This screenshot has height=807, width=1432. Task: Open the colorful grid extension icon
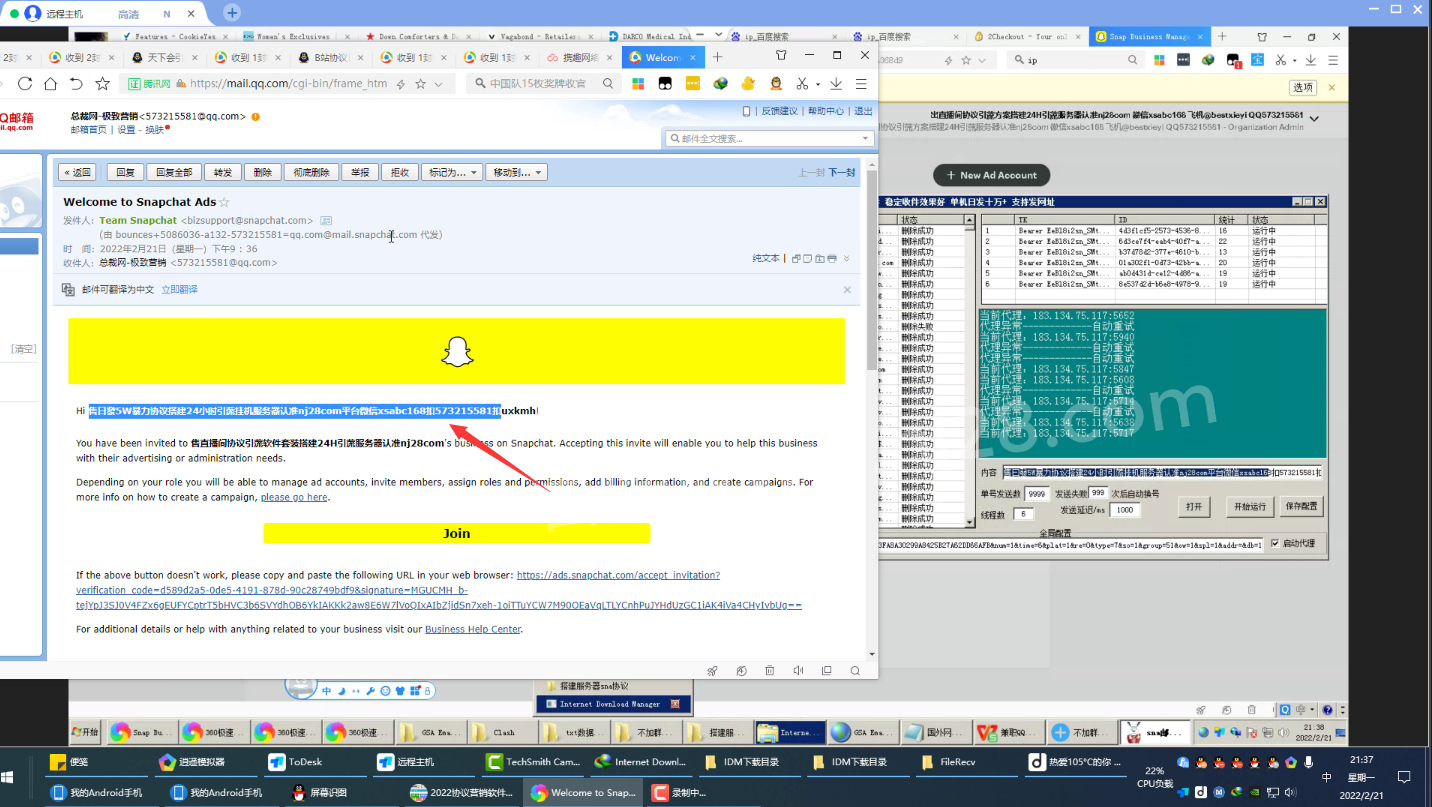[x=638, y=84]
